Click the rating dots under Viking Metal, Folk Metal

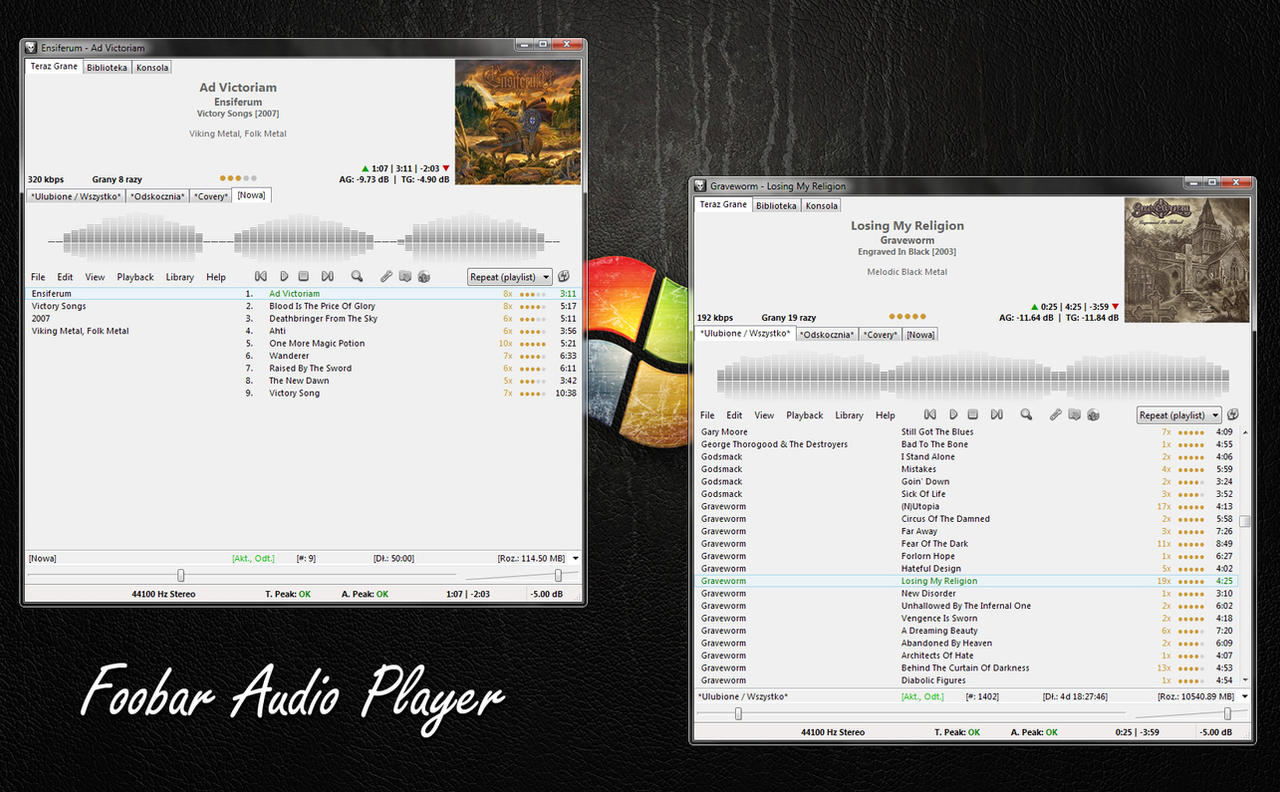(238, 178)
